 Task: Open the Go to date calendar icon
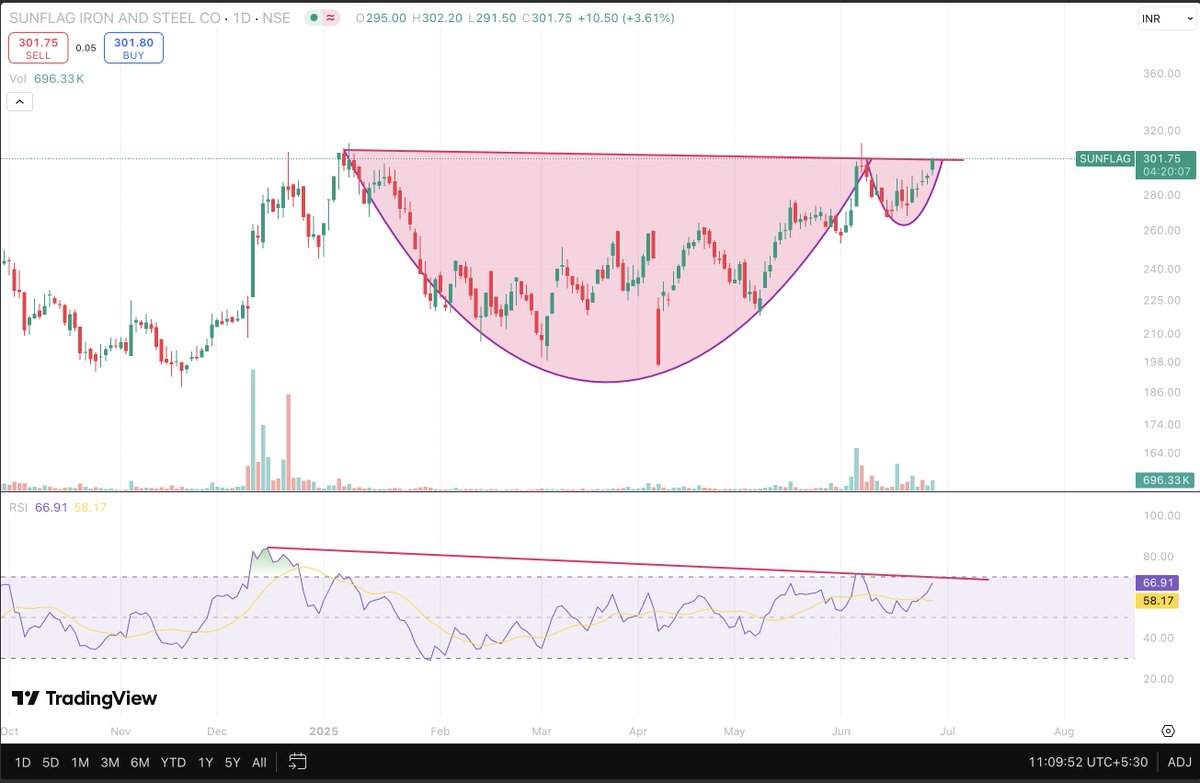tap(297, 762)
